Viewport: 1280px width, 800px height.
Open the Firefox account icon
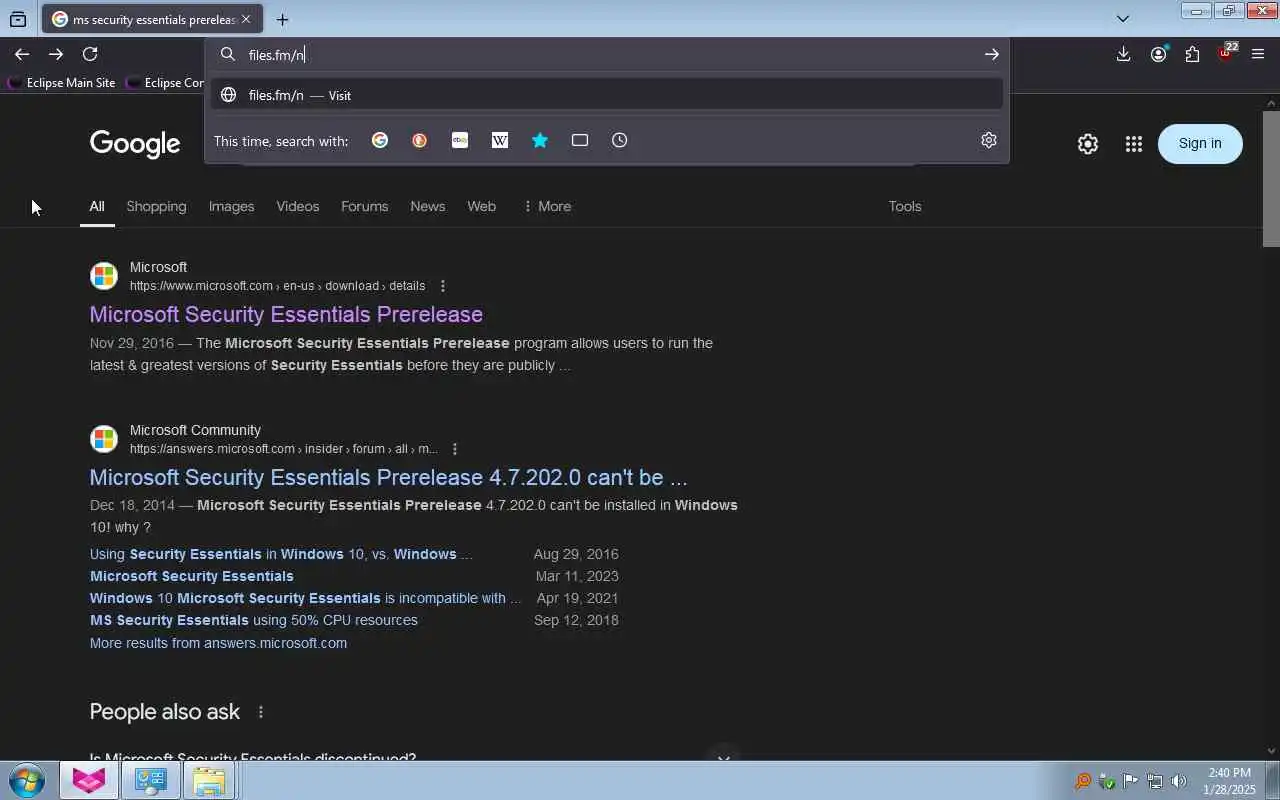(x=1158, y=54)
